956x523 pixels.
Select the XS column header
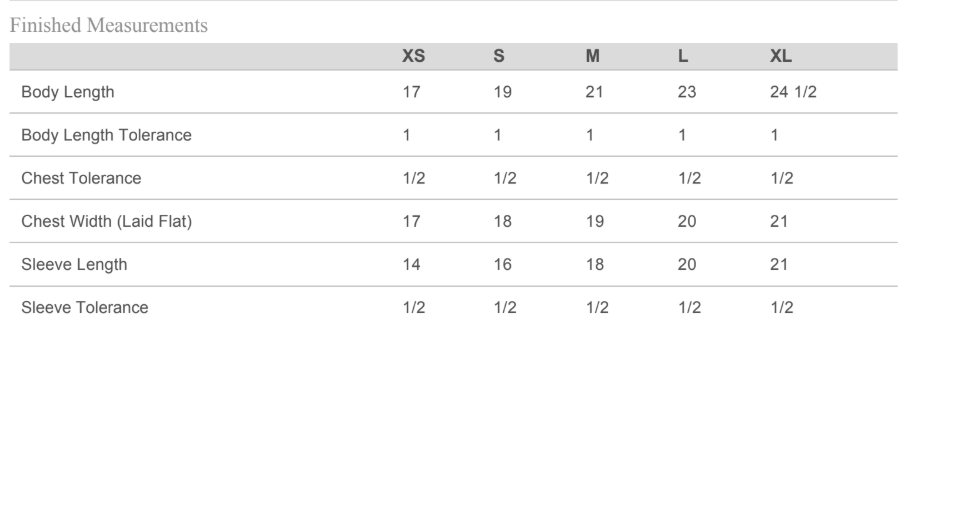[x=413, y=56]
